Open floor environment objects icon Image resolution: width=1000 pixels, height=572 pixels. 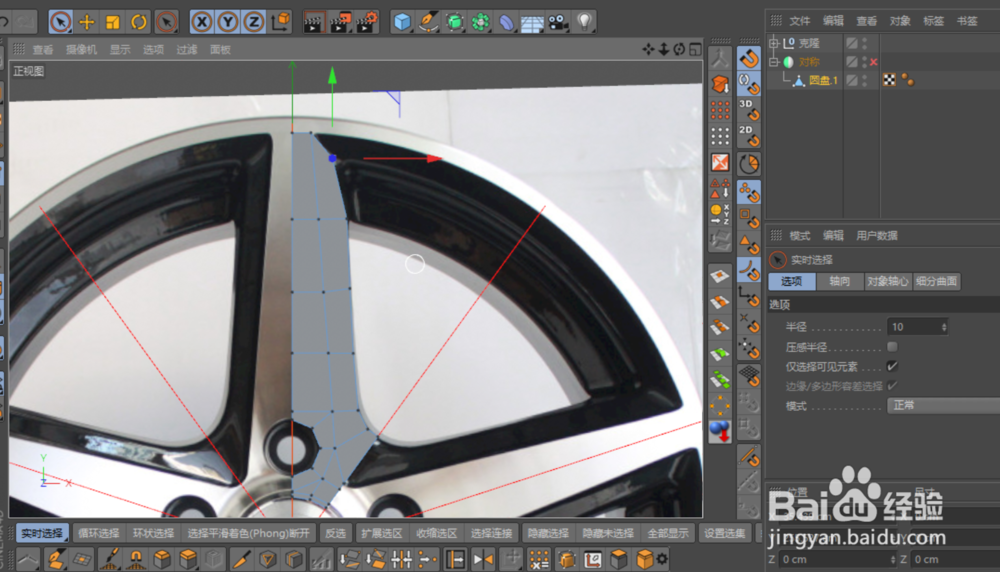pyautogui.click(x=532, y=23)
